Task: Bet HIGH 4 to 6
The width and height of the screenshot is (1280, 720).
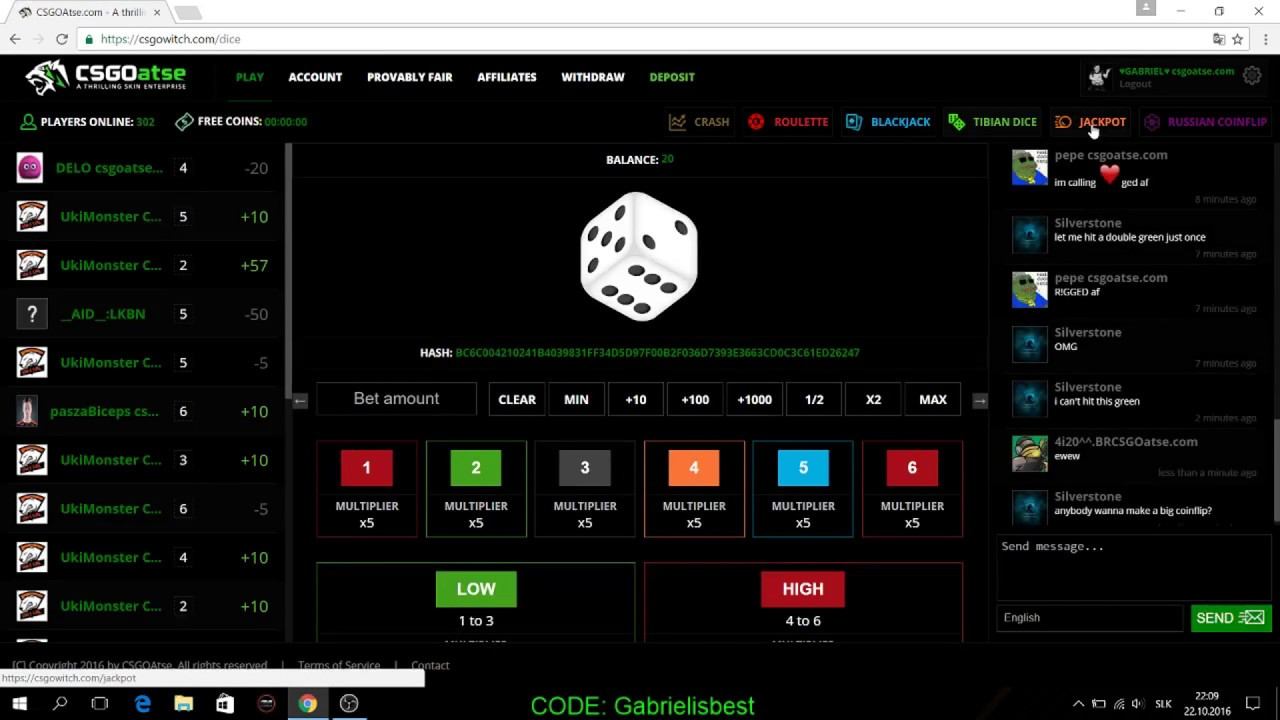Action: pyautogui.click(x=803, y=602)
